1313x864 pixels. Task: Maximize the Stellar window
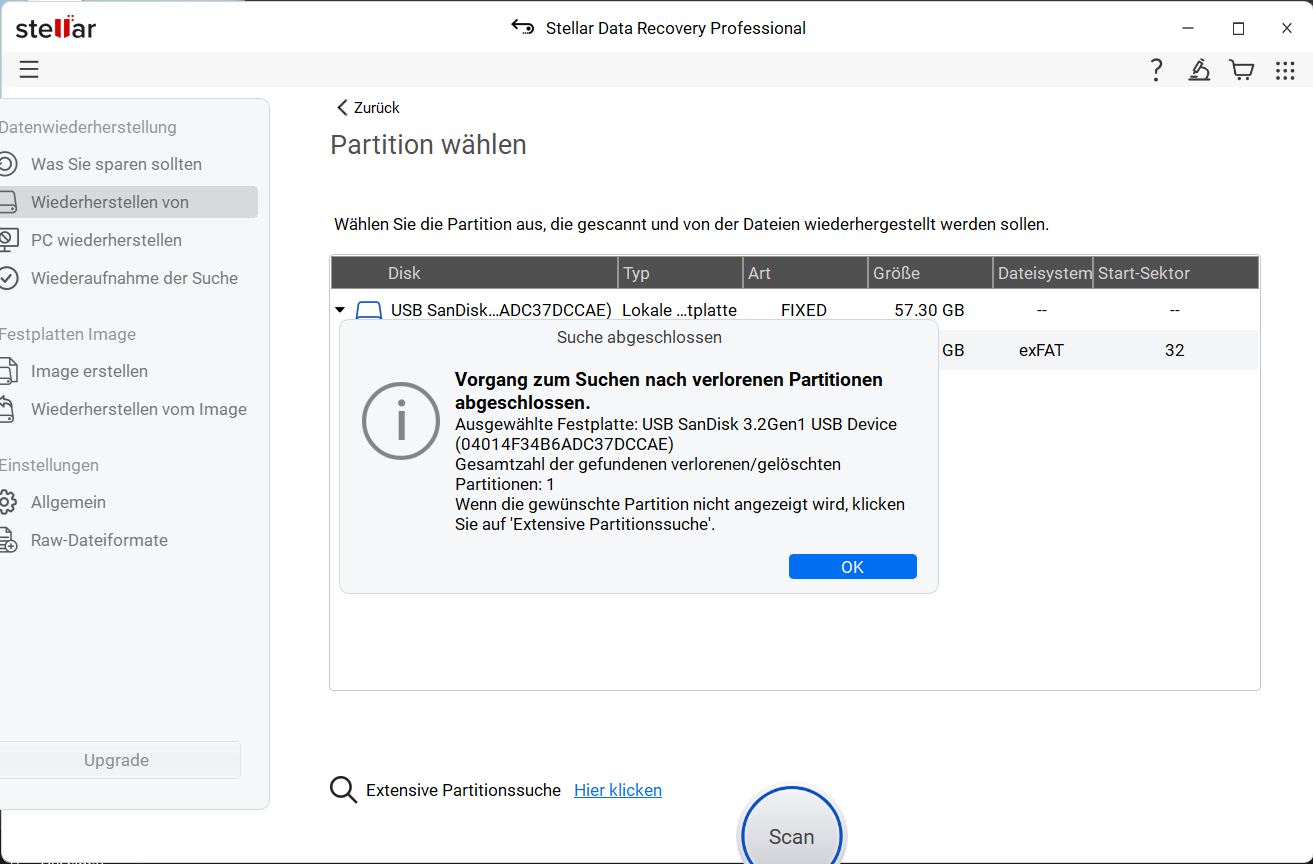[x=1238, y=28]
